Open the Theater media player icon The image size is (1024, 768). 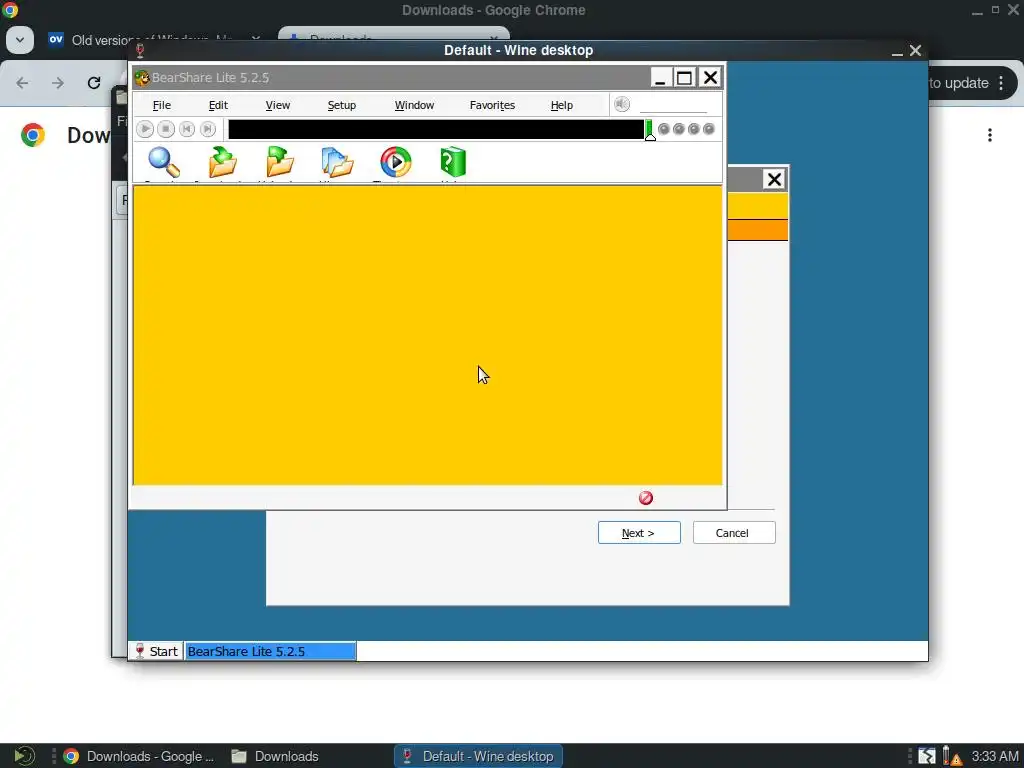tap(396, 162)
